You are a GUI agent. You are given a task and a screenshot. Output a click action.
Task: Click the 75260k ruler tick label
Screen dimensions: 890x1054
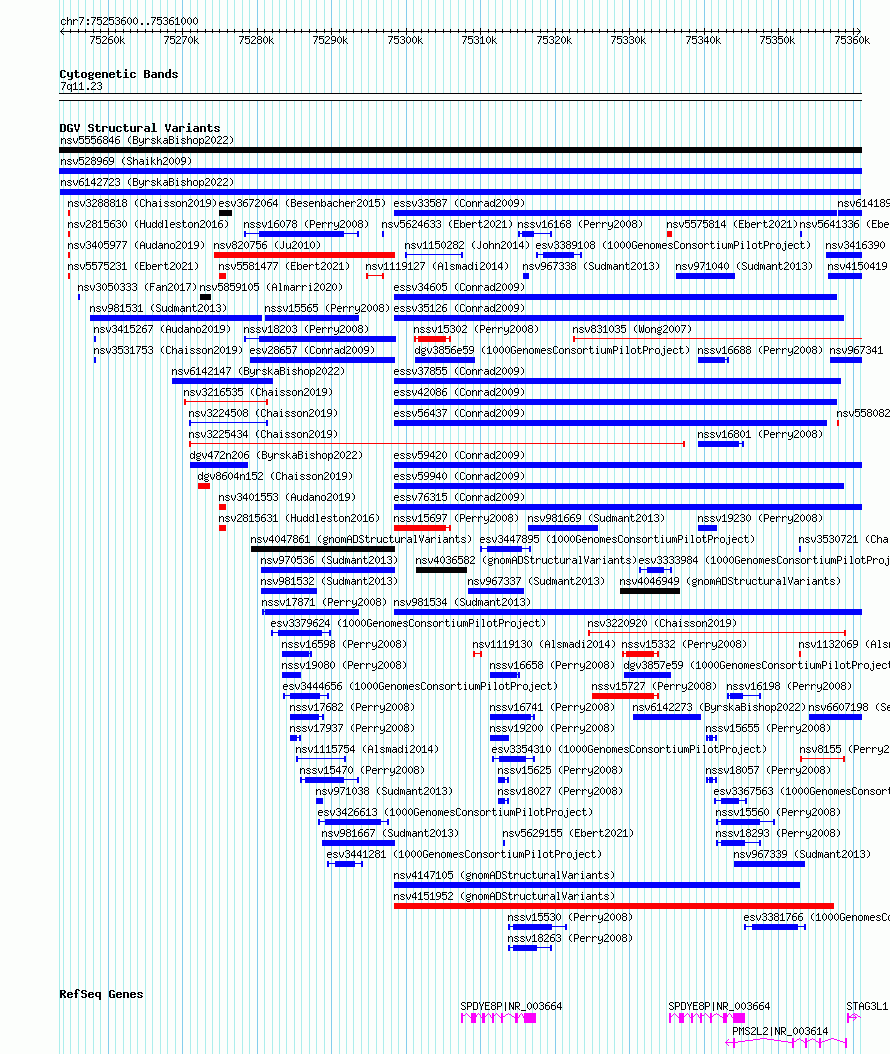click(x=107, y=40)
